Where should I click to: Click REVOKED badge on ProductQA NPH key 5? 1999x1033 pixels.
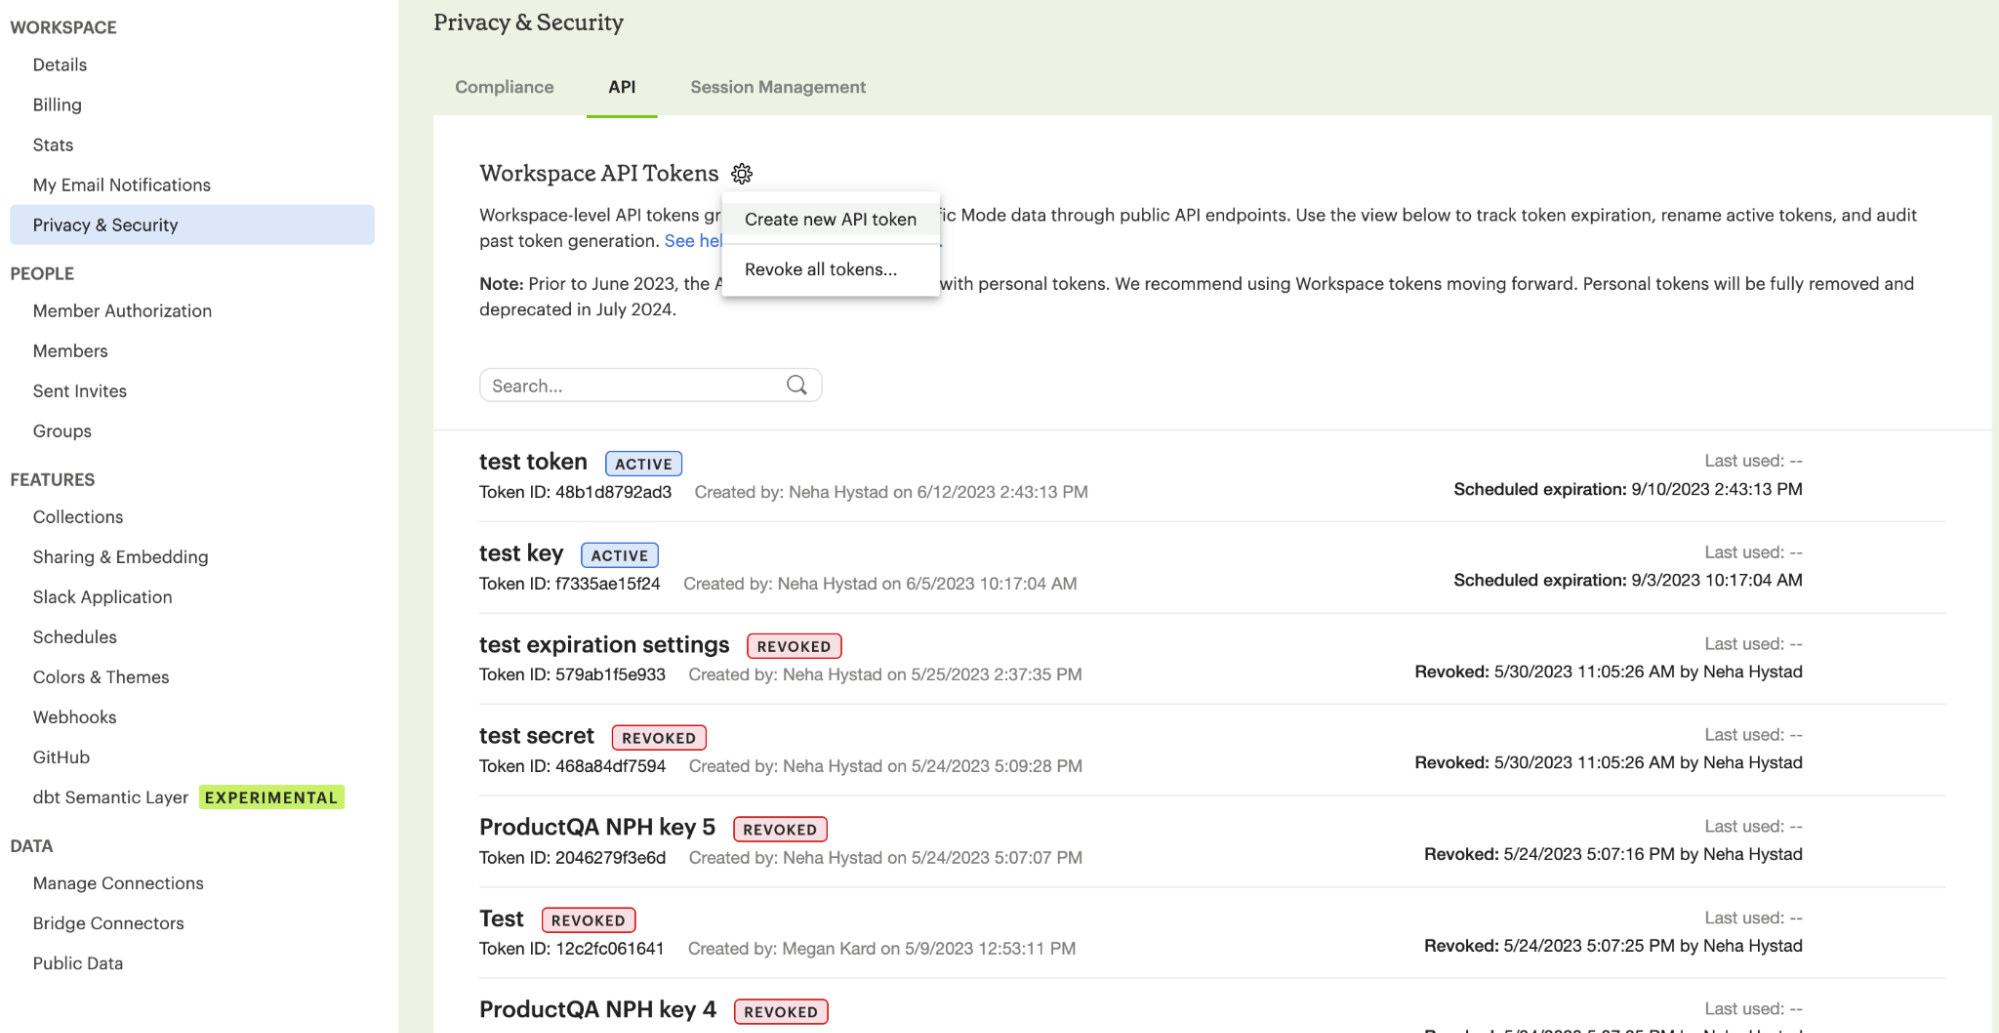[x=780, y=829]
